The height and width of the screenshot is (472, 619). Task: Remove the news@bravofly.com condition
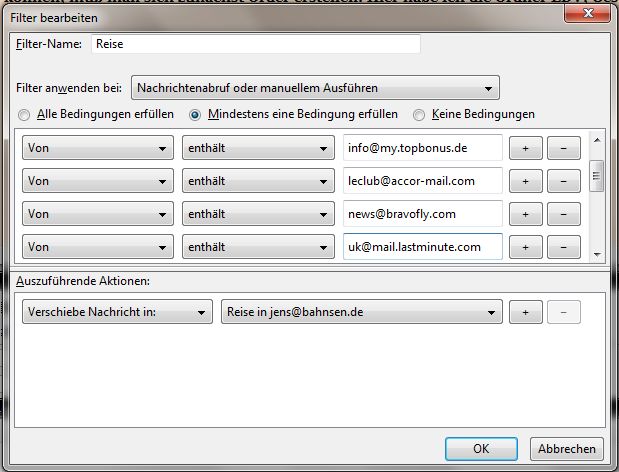564,214
